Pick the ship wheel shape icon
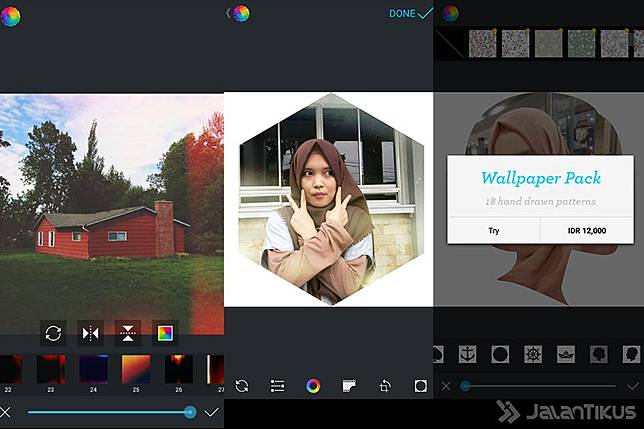The height and width of the screenshot is (429, 644). click(x=534, y=354)
